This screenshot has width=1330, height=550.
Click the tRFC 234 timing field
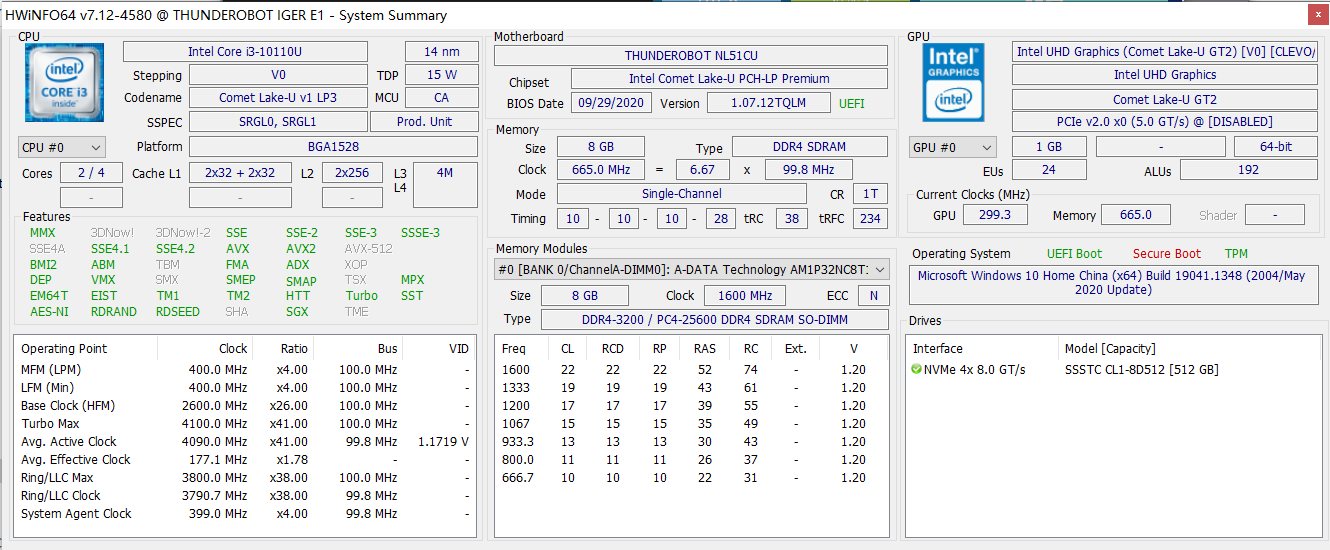point(870,218)
